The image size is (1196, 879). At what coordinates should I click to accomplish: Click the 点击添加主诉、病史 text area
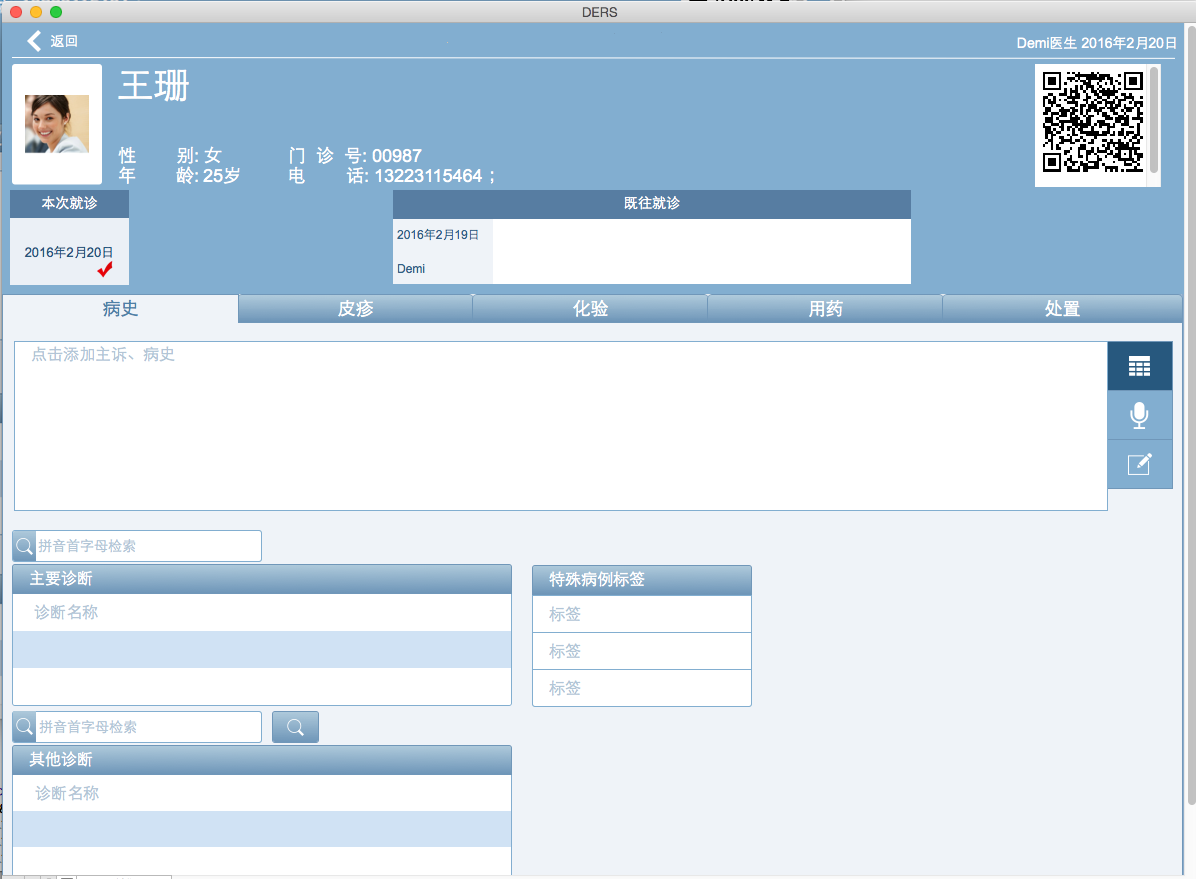click(x=560, y=425)
